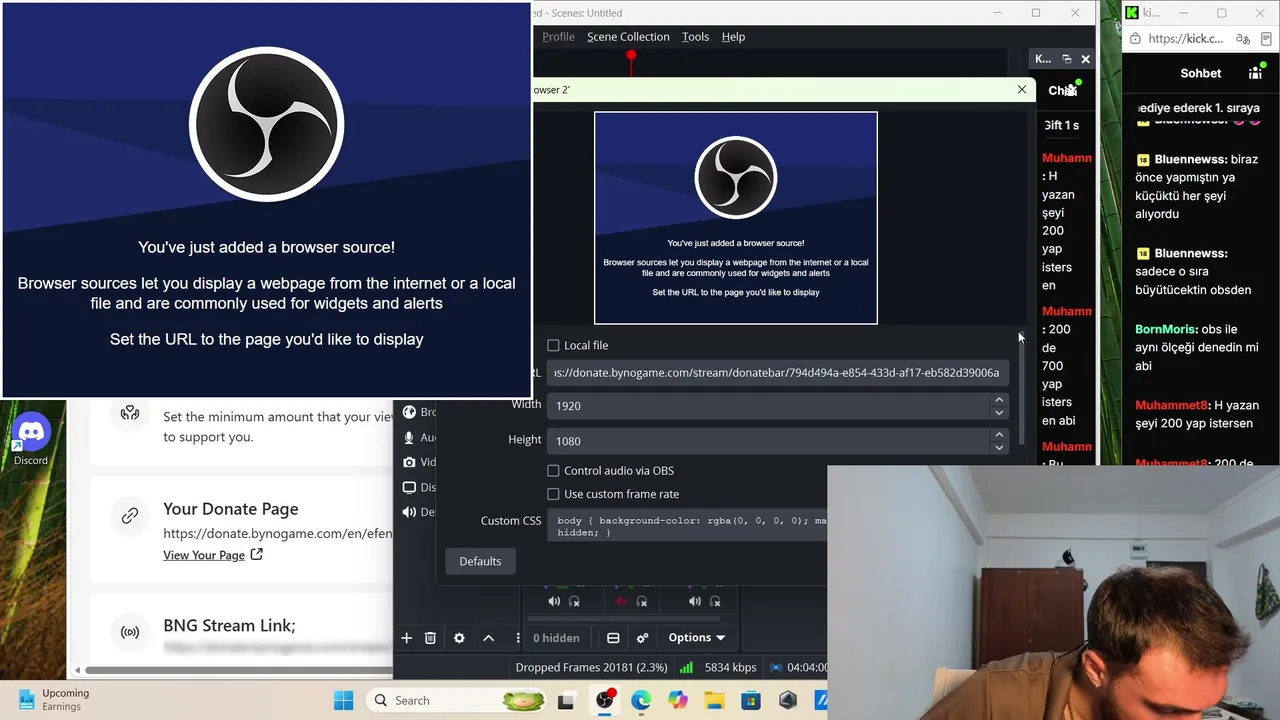Open Task View on the taskbar
The height and width of the screenshot is (720, 1280).
566,700
